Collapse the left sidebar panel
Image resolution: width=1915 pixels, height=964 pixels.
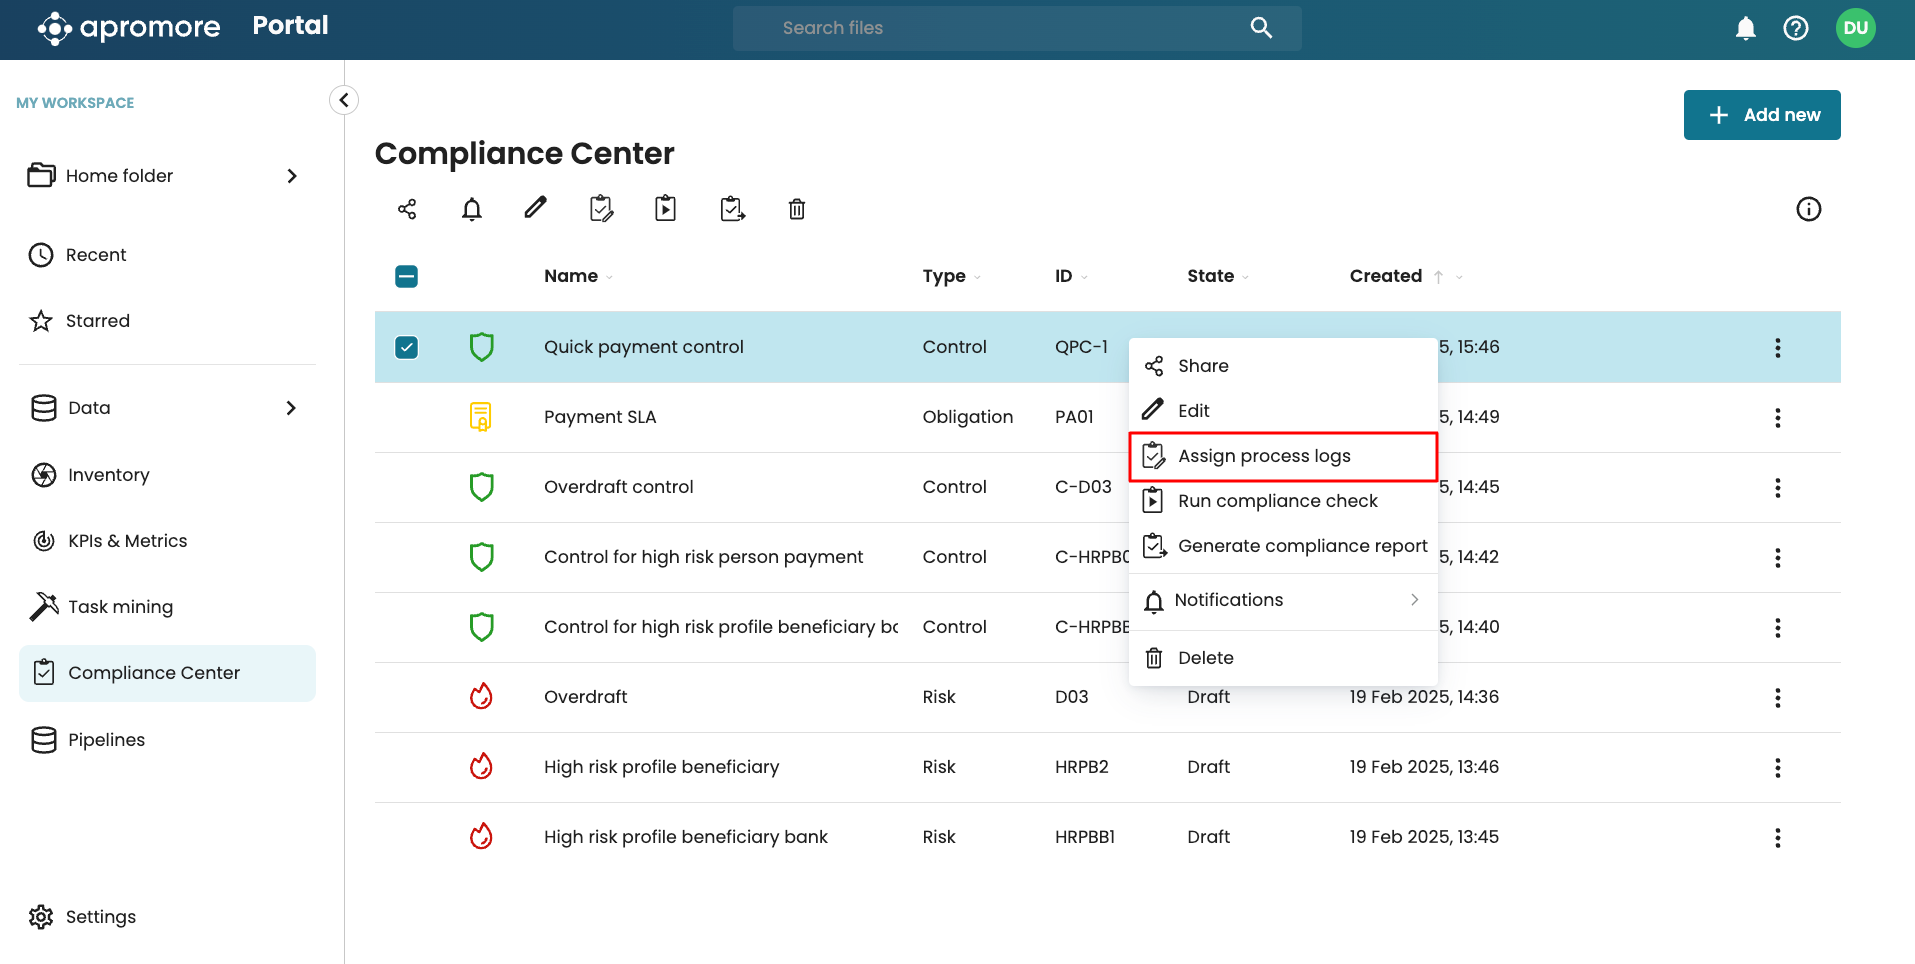pos(344,100)
